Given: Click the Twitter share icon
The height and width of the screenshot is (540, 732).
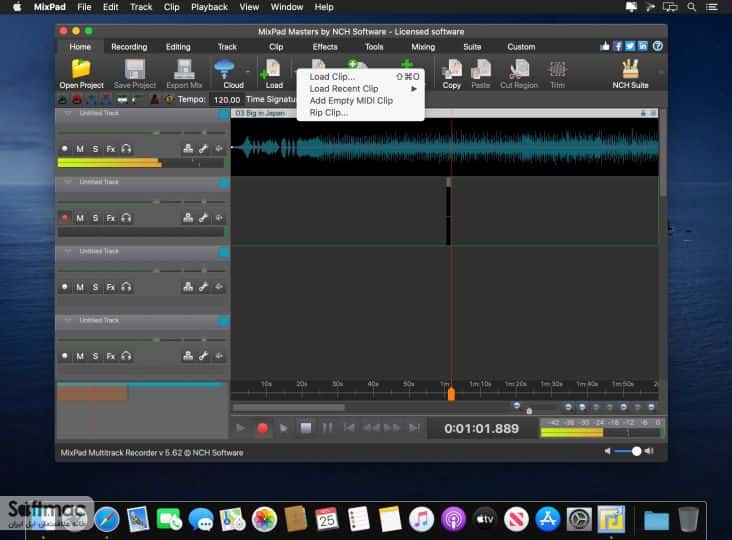Looking at the screenshot, I should click(630, 46).
